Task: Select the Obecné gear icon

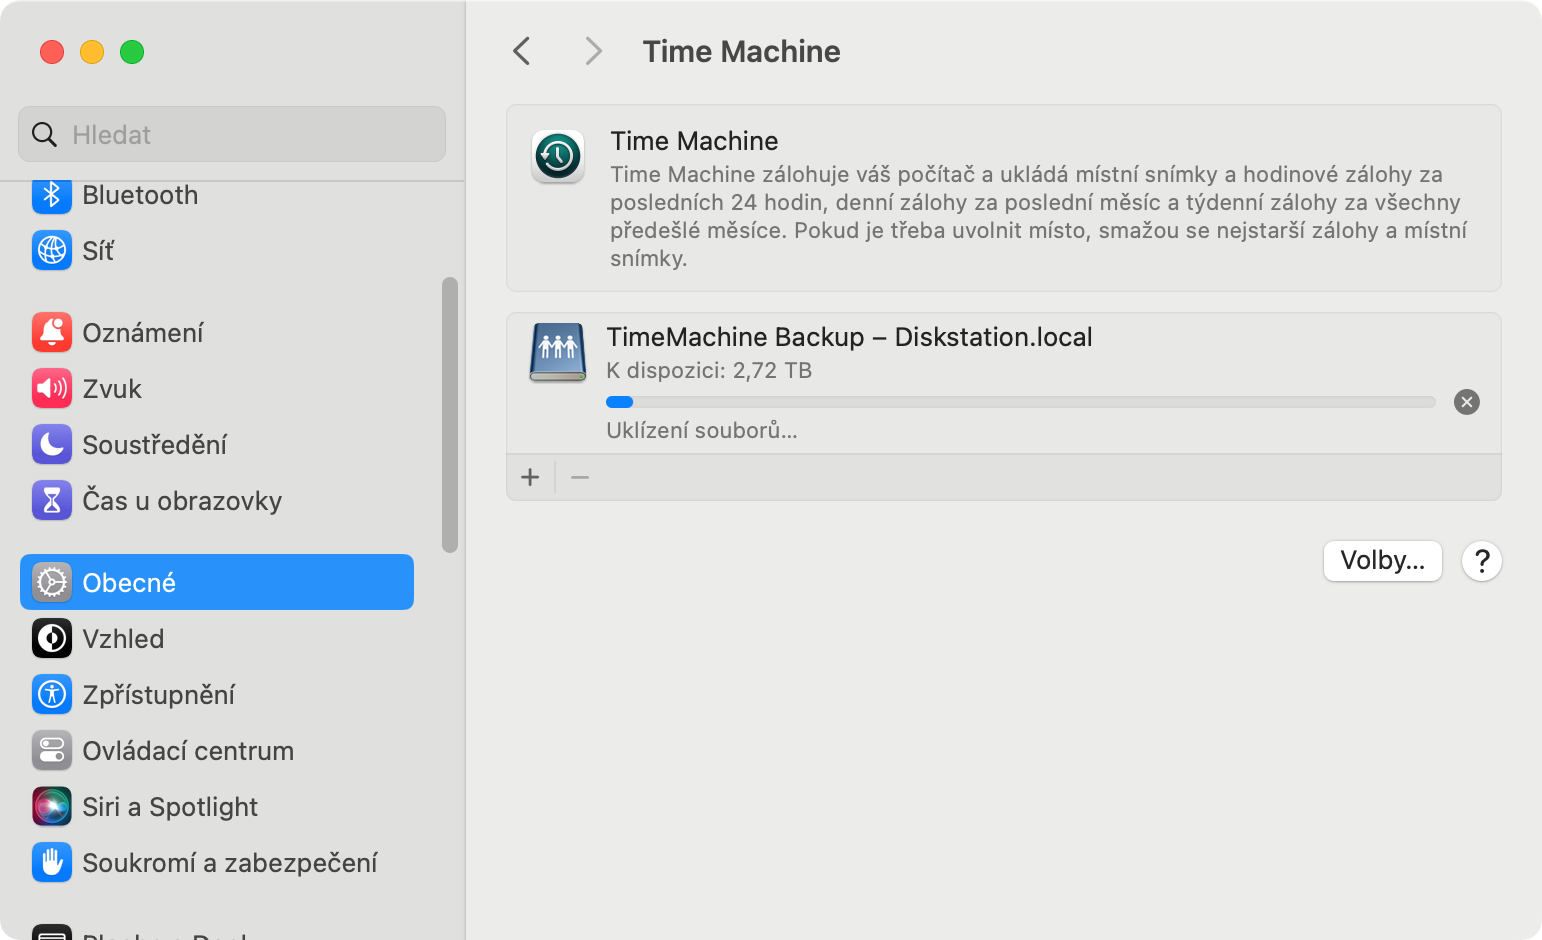Action: pos(52,582)
